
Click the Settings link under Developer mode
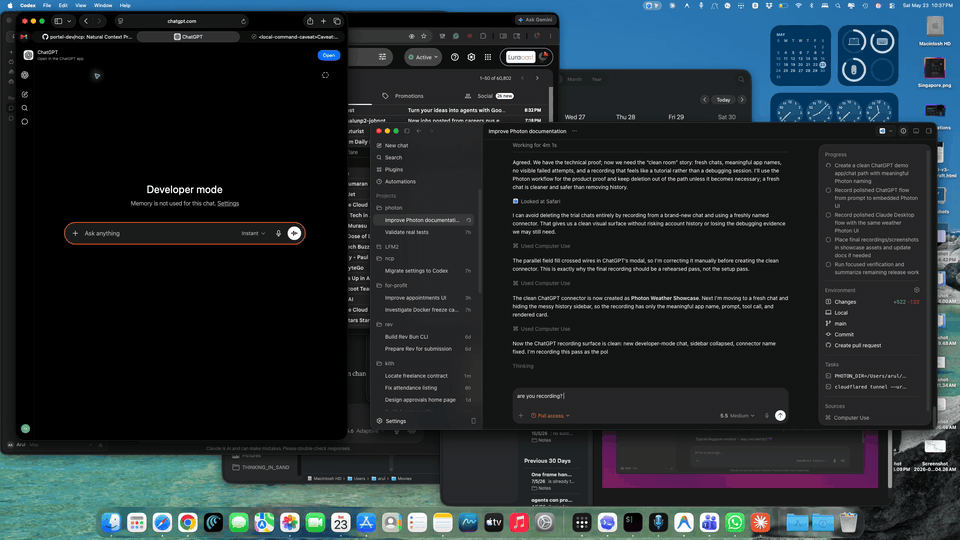click(x=228, y=203)
